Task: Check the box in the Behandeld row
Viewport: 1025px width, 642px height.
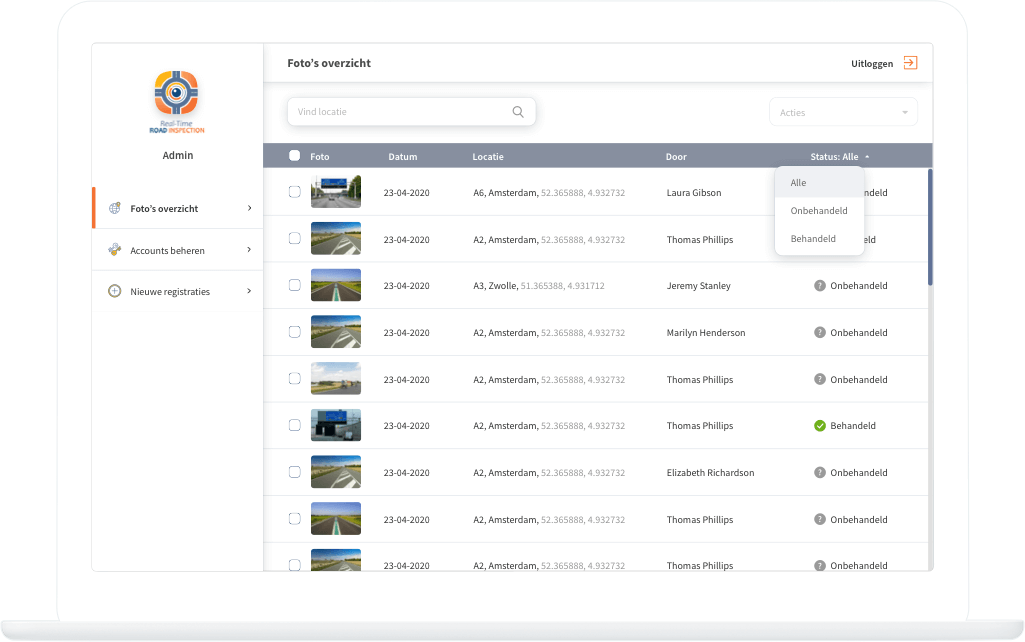Action: (x=295, y=425)
